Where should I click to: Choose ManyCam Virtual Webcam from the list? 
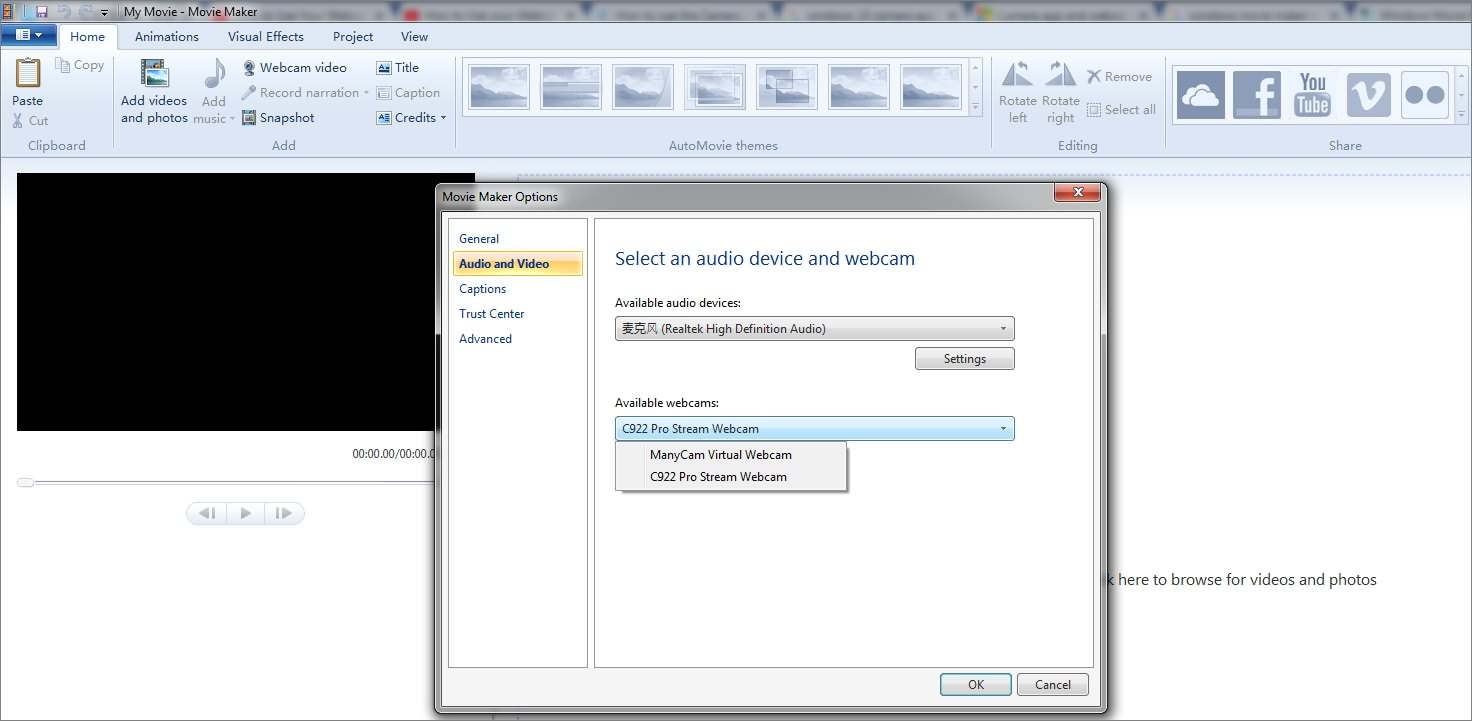click(x=731, y=455)
